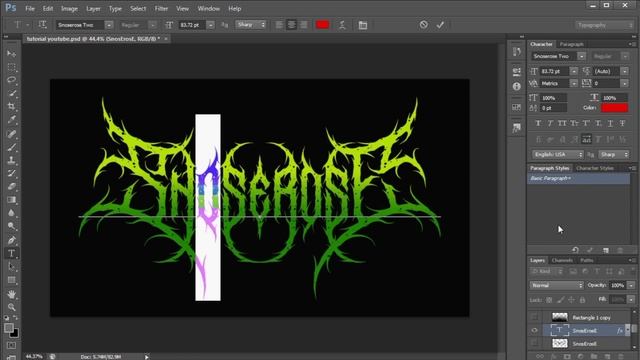This screenshot has width=640, height=360.
Task: Select the Eraser tool
Action: [x=11, y=187]
